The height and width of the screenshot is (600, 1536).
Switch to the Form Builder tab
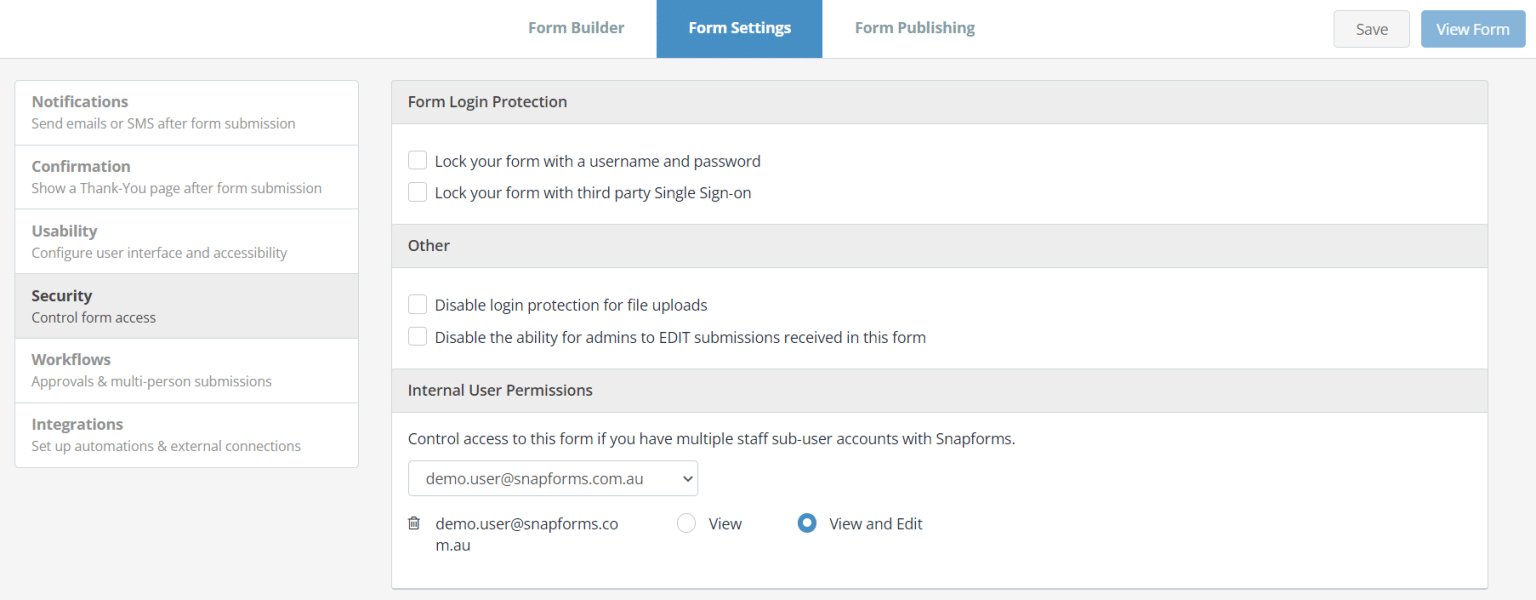coord(576,27)
